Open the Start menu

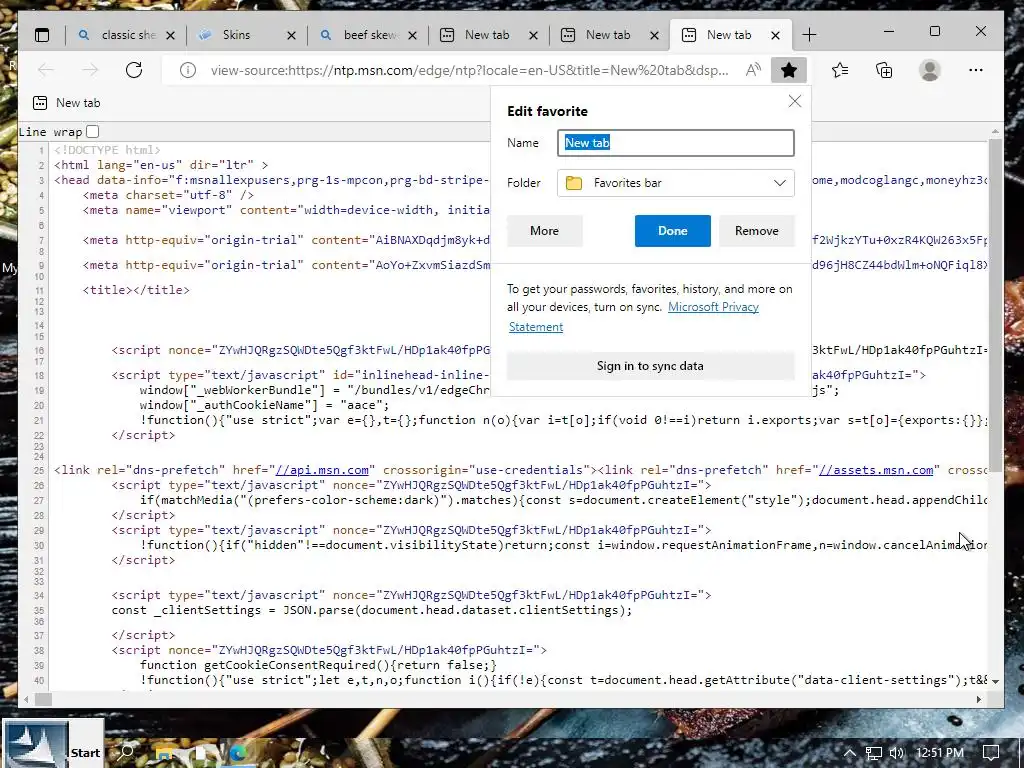(x=52, y=744)
